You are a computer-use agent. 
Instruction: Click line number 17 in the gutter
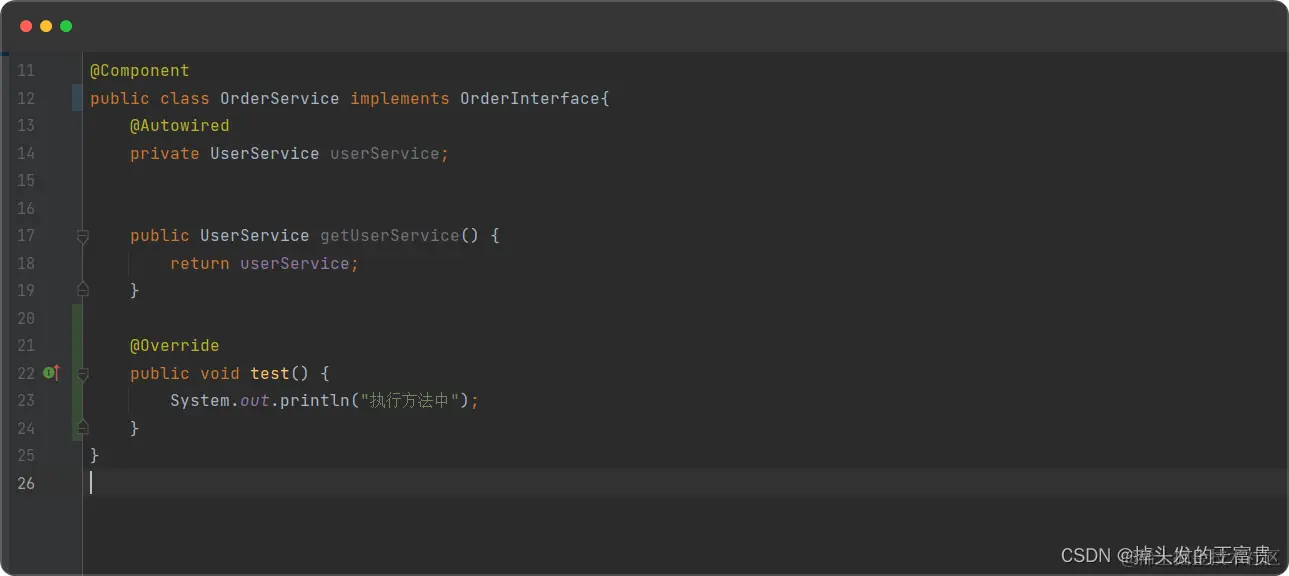point(26,236)
